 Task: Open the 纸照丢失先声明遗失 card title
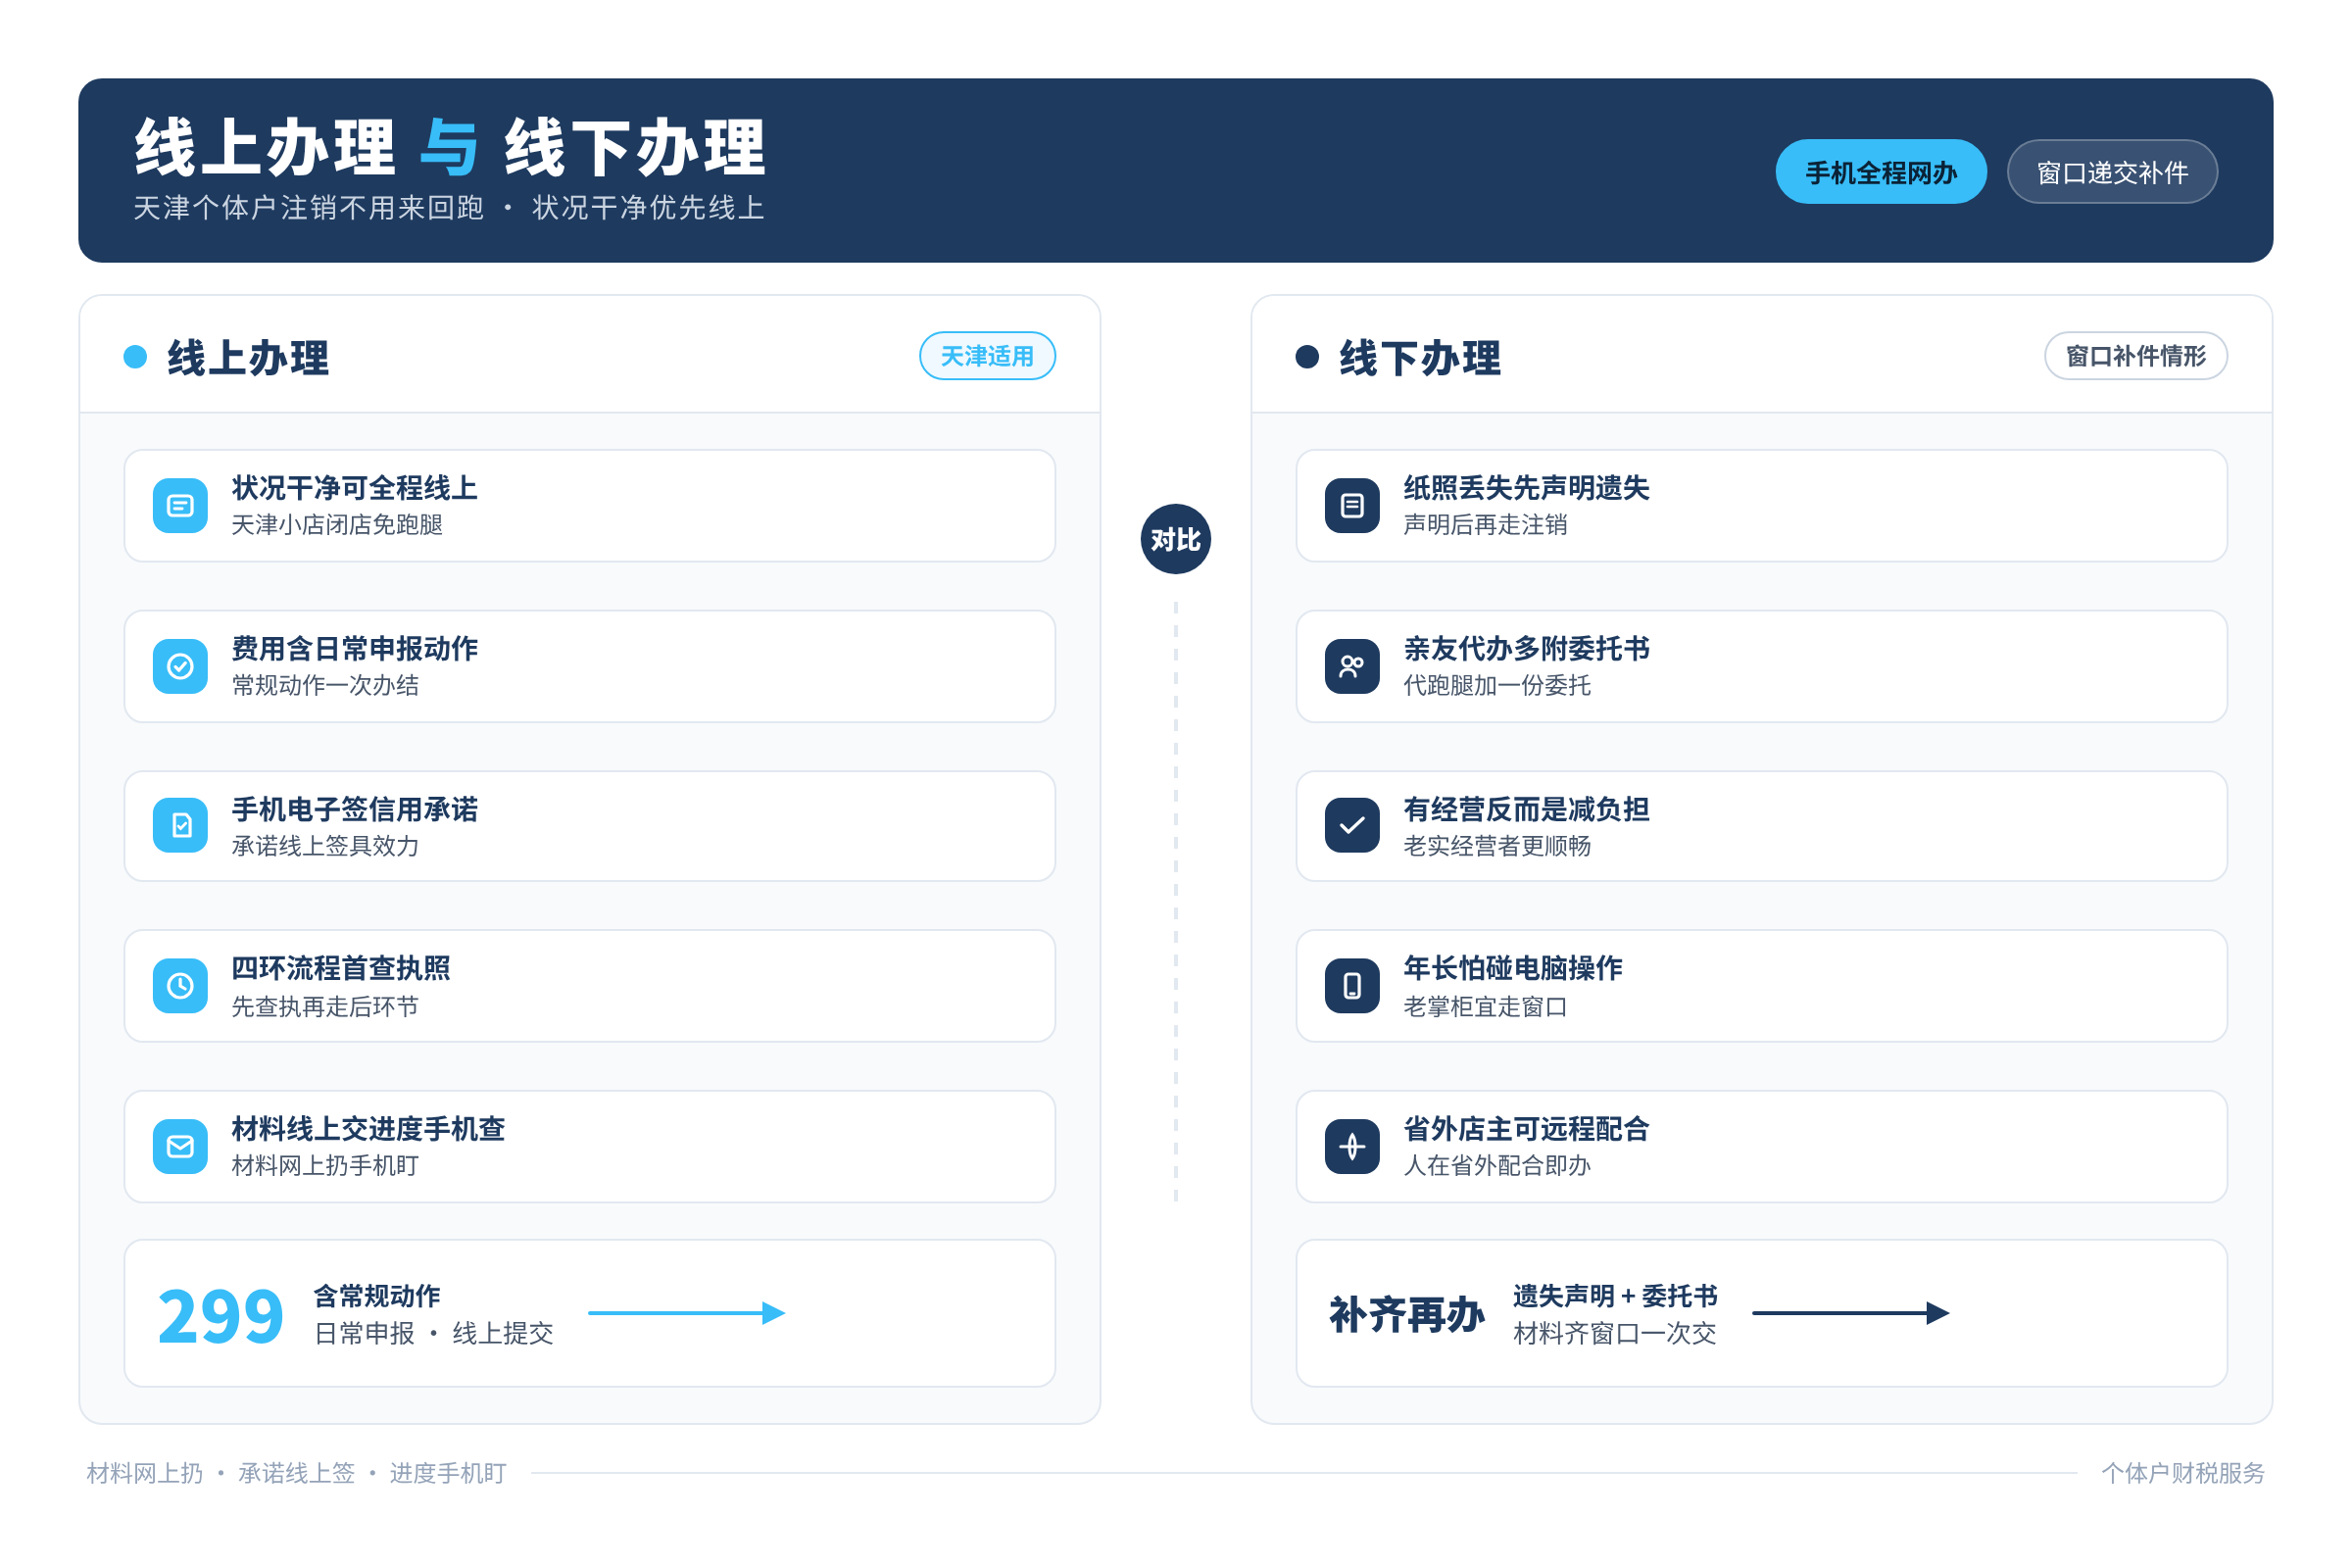[1527, 488]
